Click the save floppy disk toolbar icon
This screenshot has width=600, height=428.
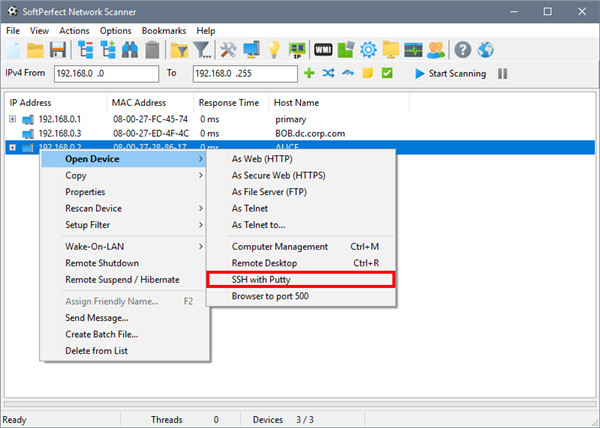coord(59,50)
